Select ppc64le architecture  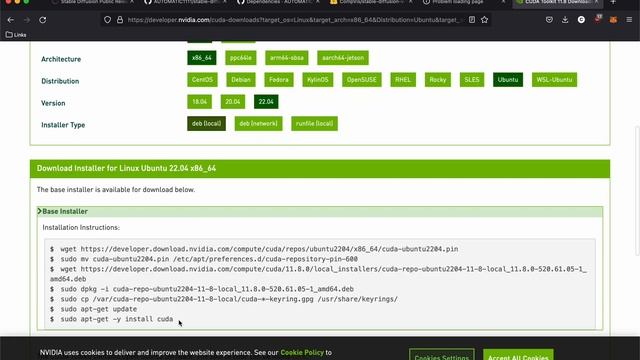(x=241, y=58)
